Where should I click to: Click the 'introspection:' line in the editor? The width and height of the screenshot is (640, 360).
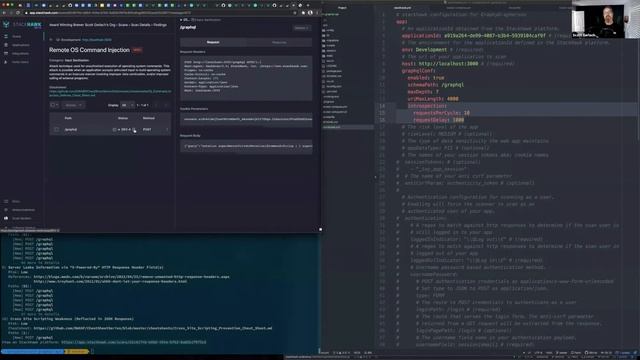pos(427,106)
